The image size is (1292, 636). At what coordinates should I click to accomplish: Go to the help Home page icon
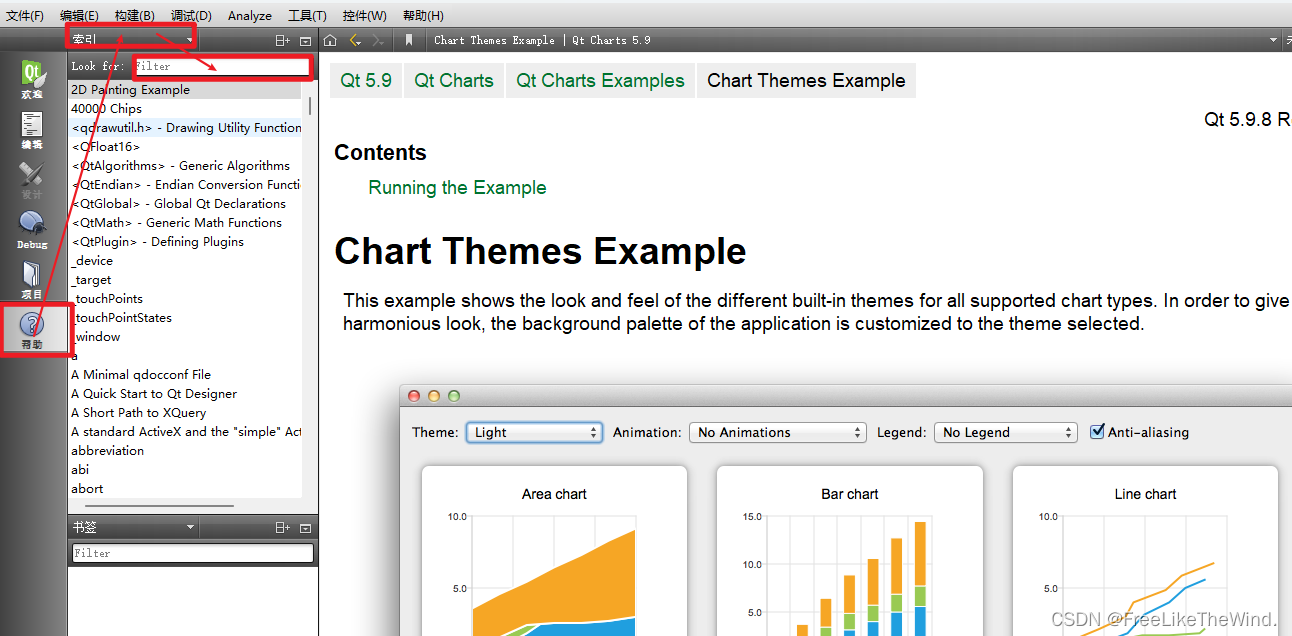pyautogui.click(x=331, y=40)
